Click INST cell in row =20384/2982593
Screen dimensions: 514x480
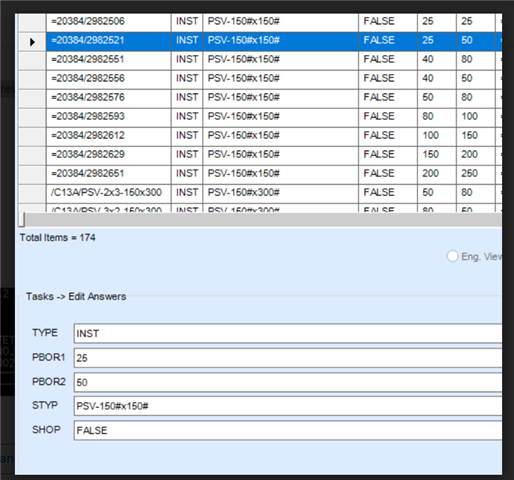coord(187,117)
